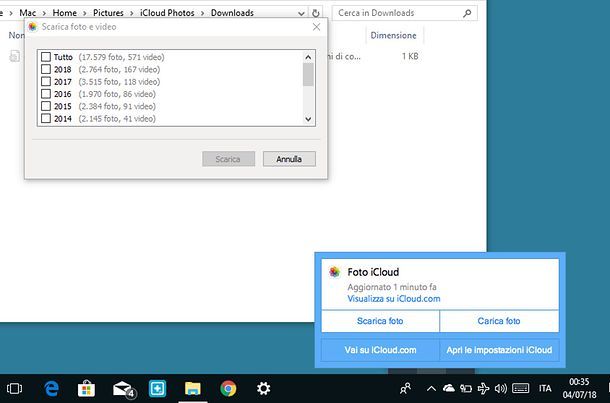
Task: Click the greyed Scarica button
Action: click(228, 159)
